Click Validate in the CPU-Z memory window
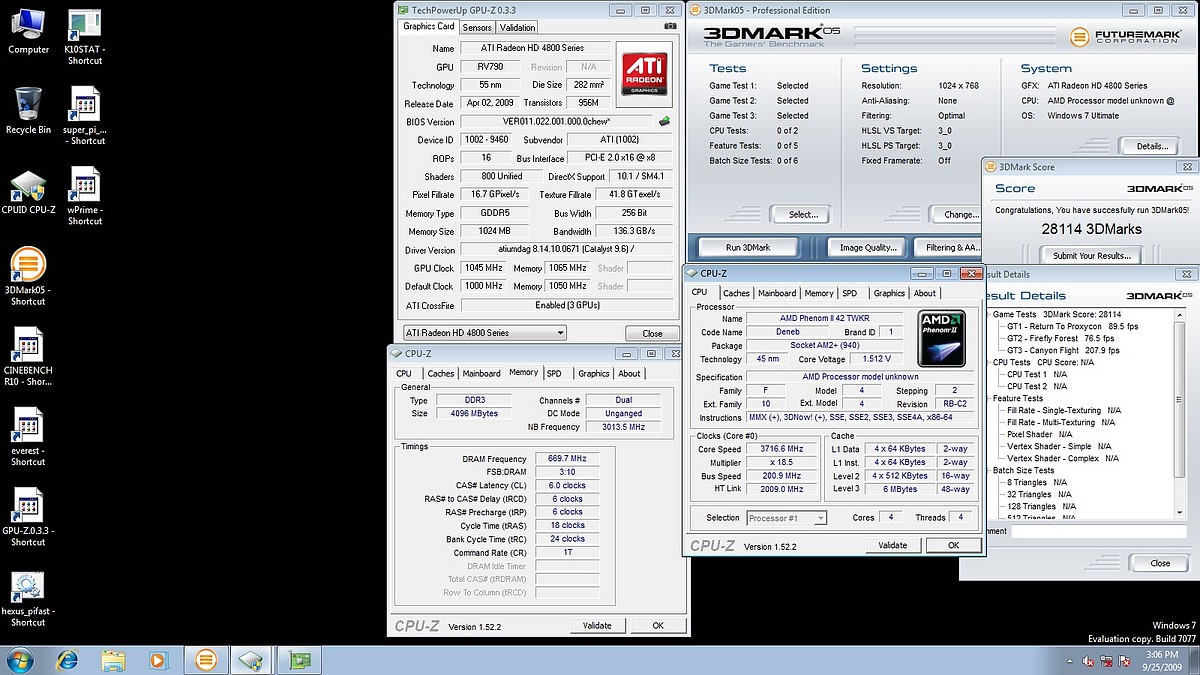Image resolution: width=1200 pixels, height=675 pixels. [x=597, y=625]
